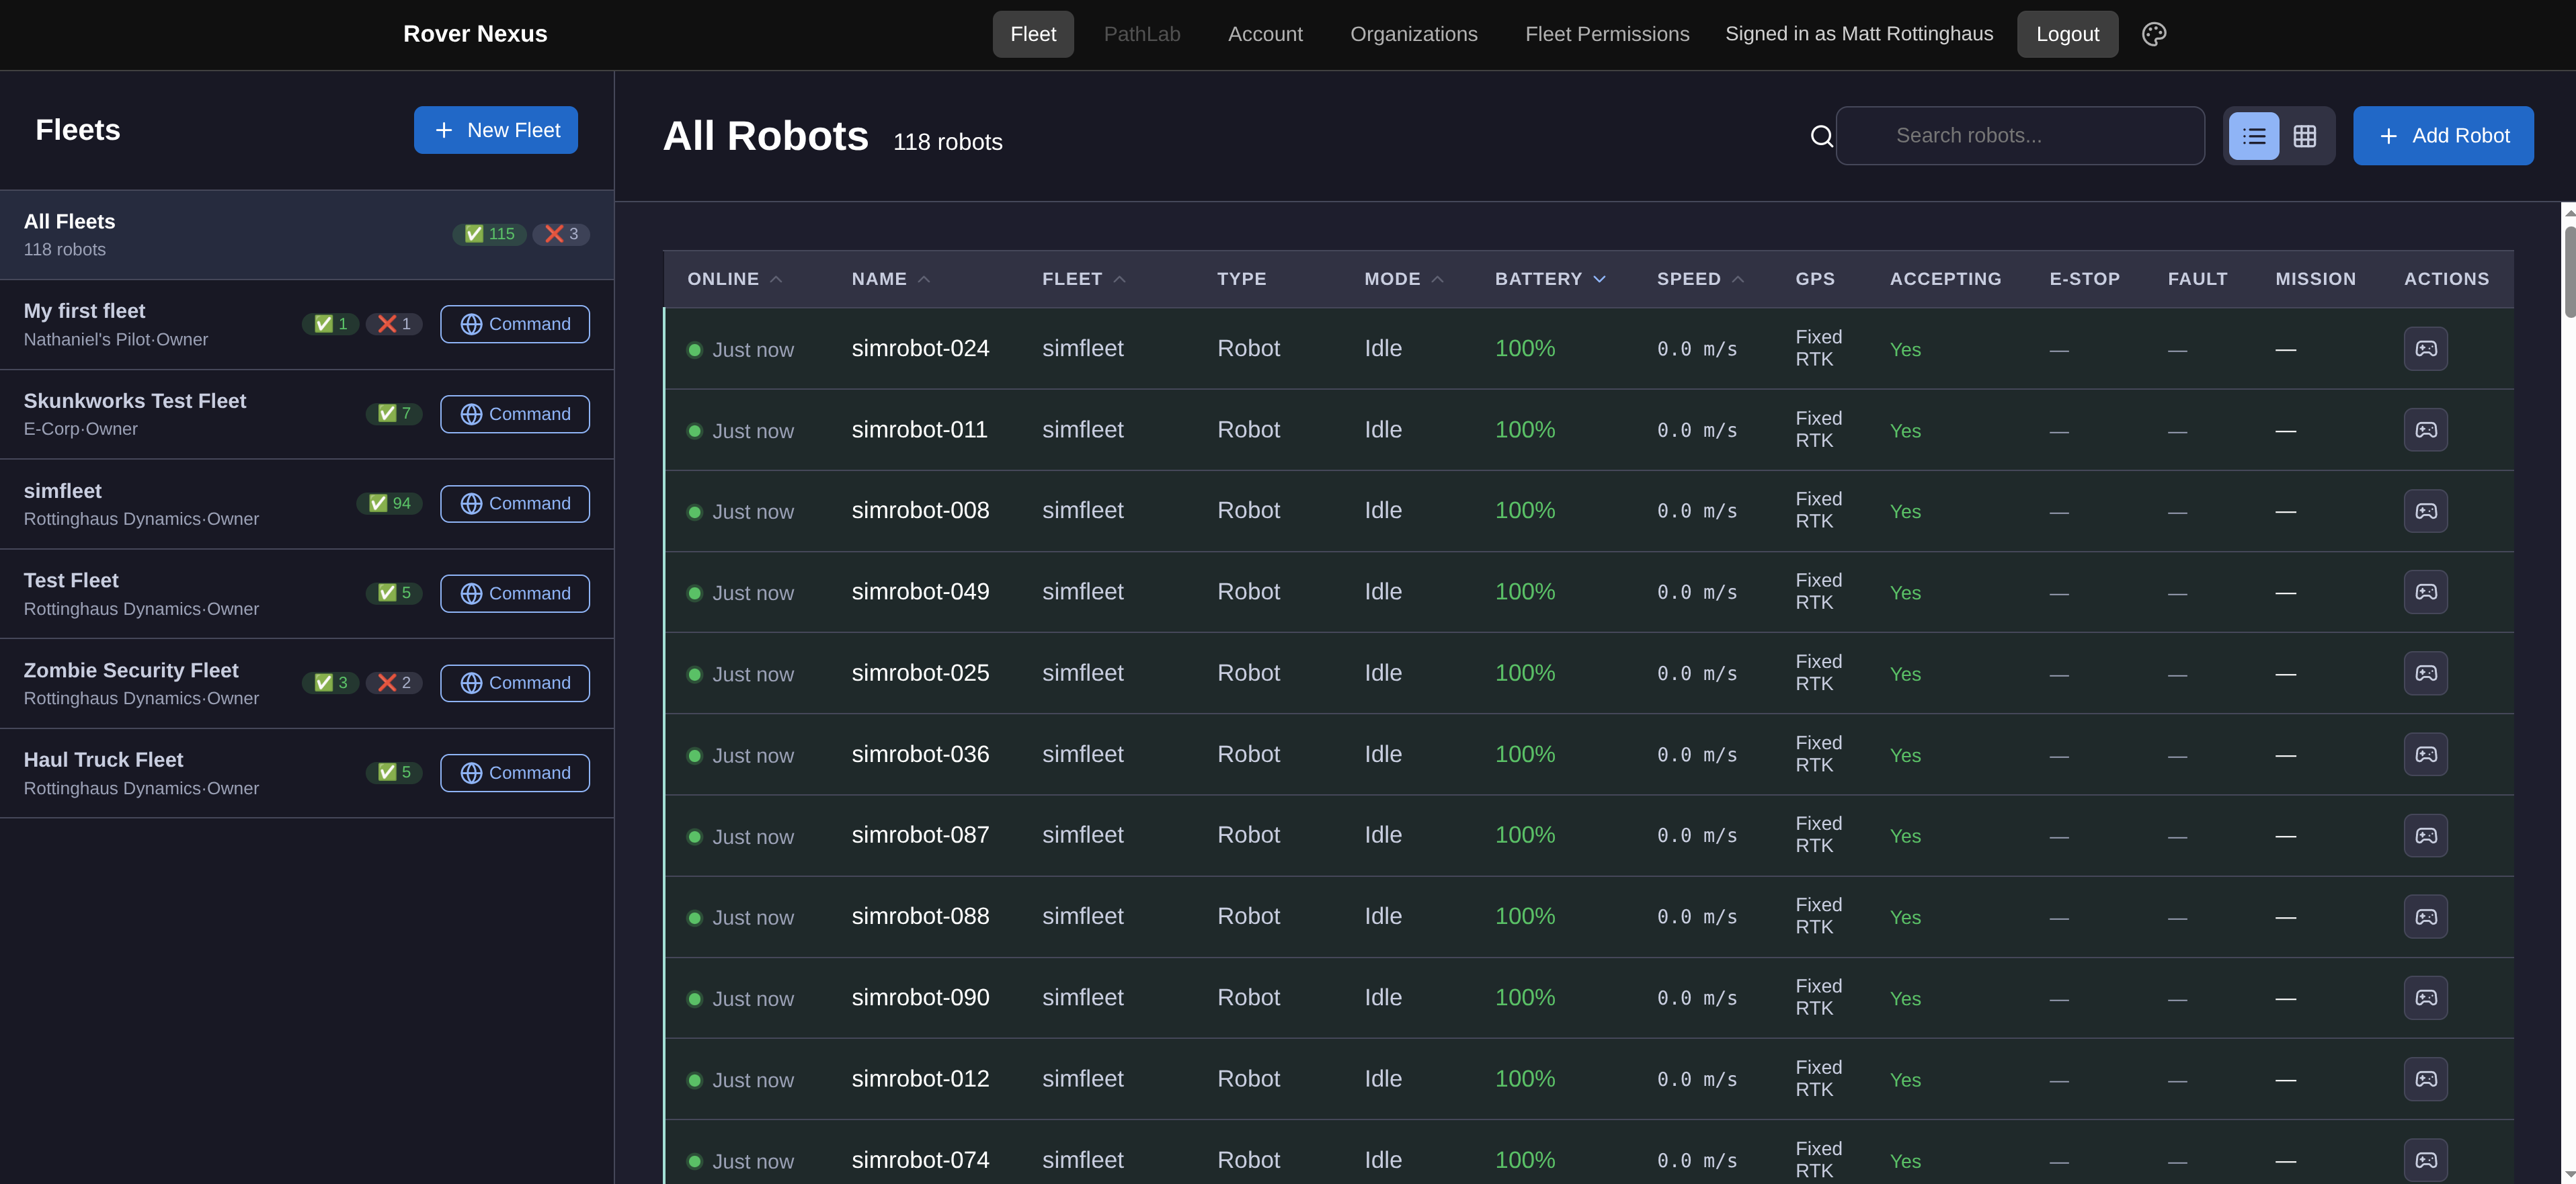2576x1184 pixels.
Task: Create a New Fleet
Action: coord(496,130)
